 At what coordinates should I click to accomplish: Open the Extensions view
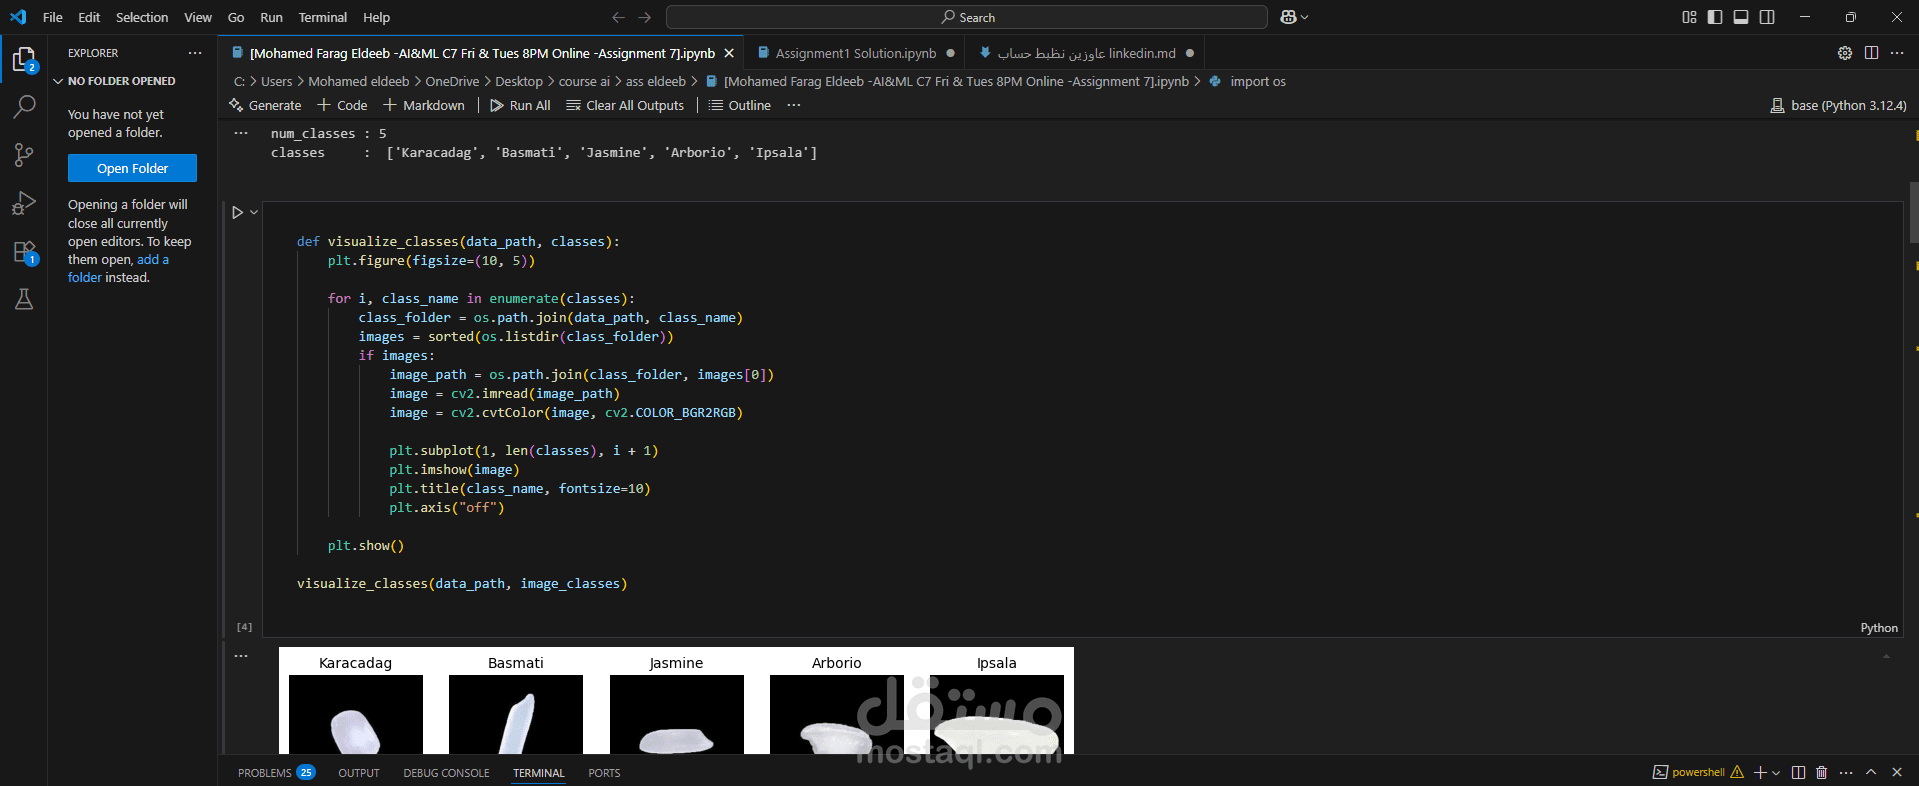(24, 251)
